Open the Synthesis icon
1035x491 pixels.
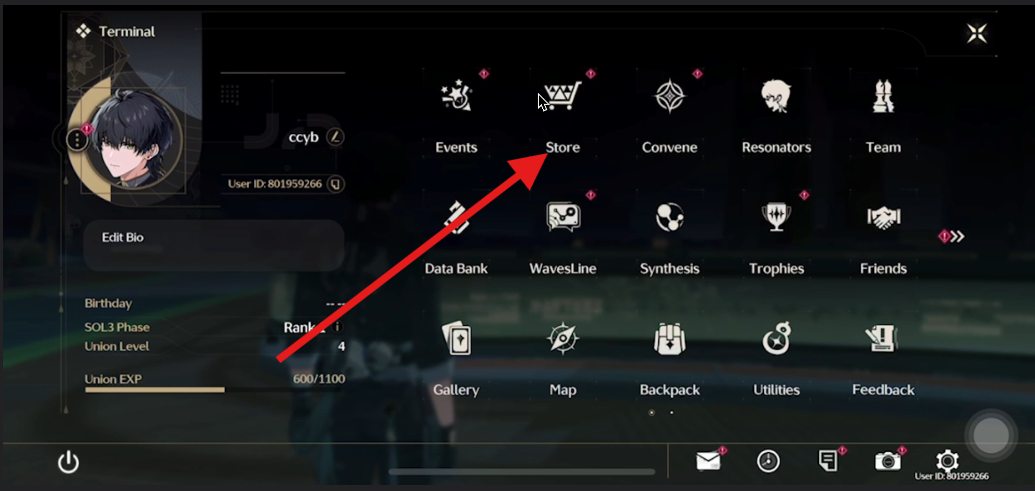click(669, 218)
